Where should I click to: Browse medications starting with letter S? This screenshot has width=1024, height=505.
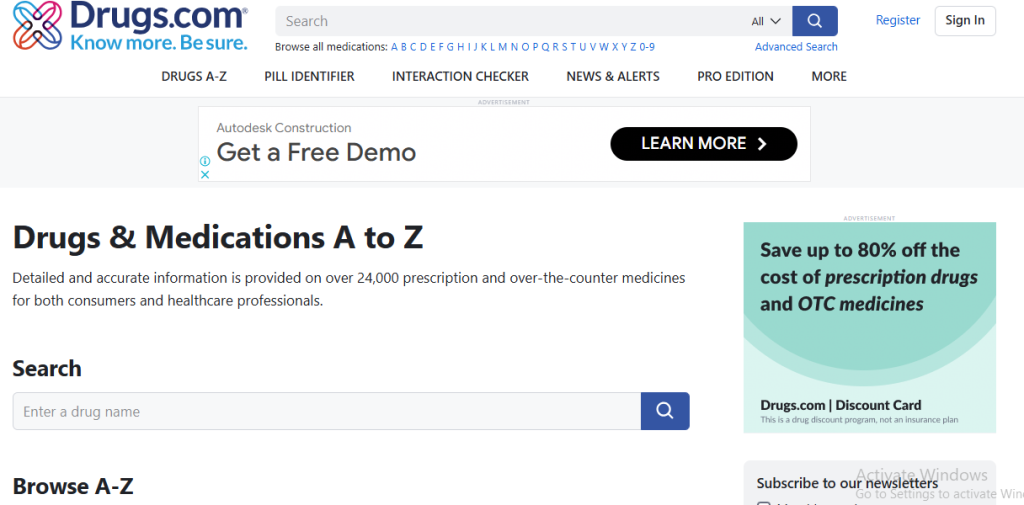pos(565,47)
